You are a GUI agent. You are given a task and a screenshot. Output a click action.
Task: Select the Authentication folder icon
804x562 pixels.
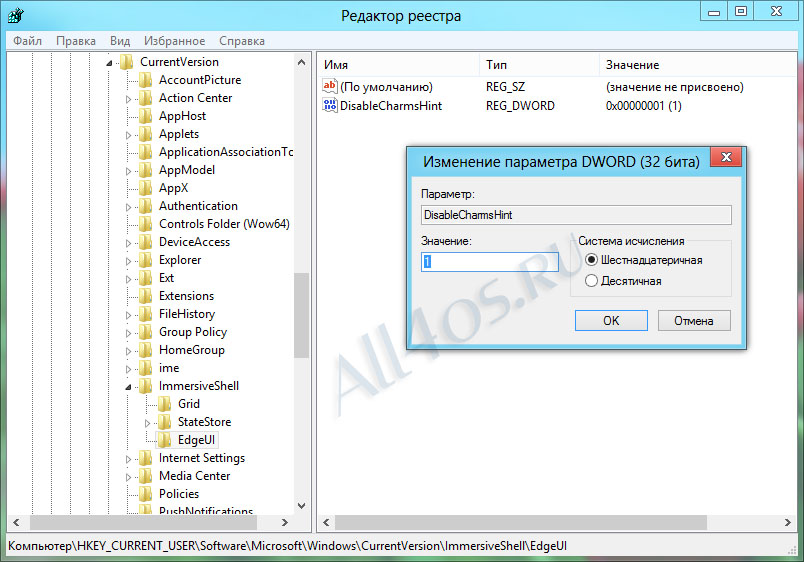tap(146, 206)
